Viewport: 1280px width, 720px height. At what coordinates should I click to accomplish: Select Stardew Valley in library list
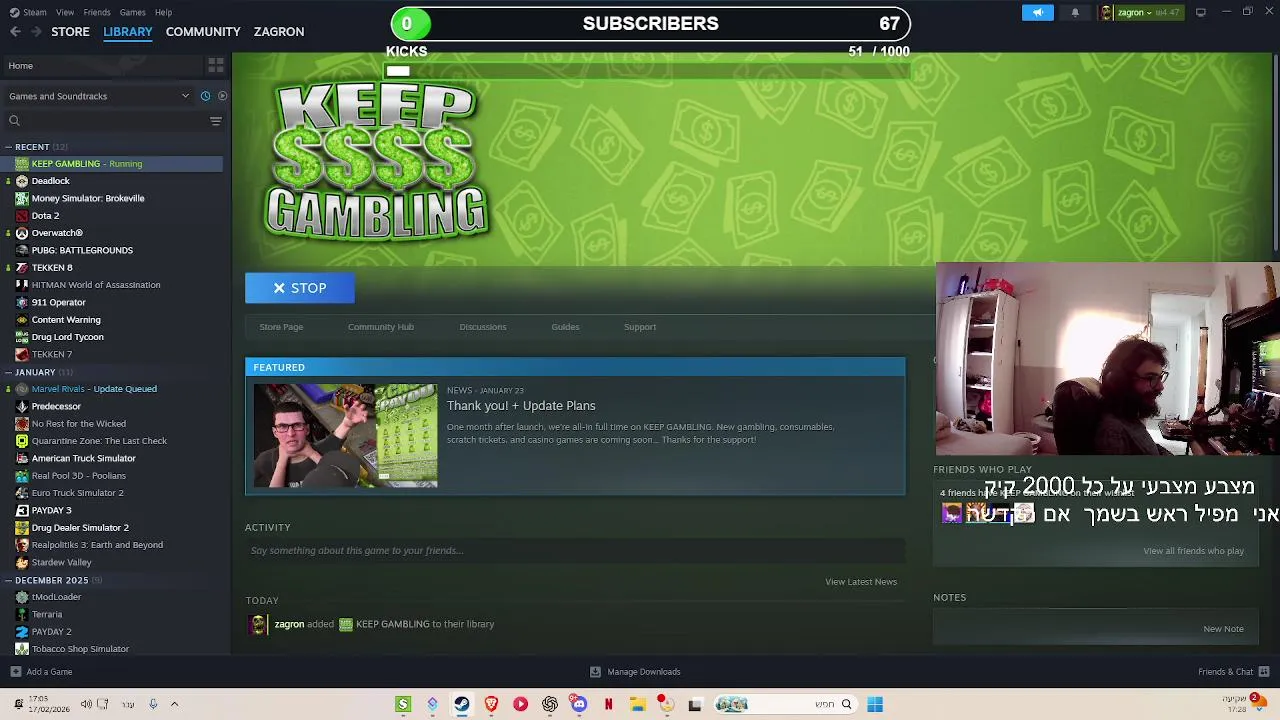pyautogui.click(x=61, y=562)
